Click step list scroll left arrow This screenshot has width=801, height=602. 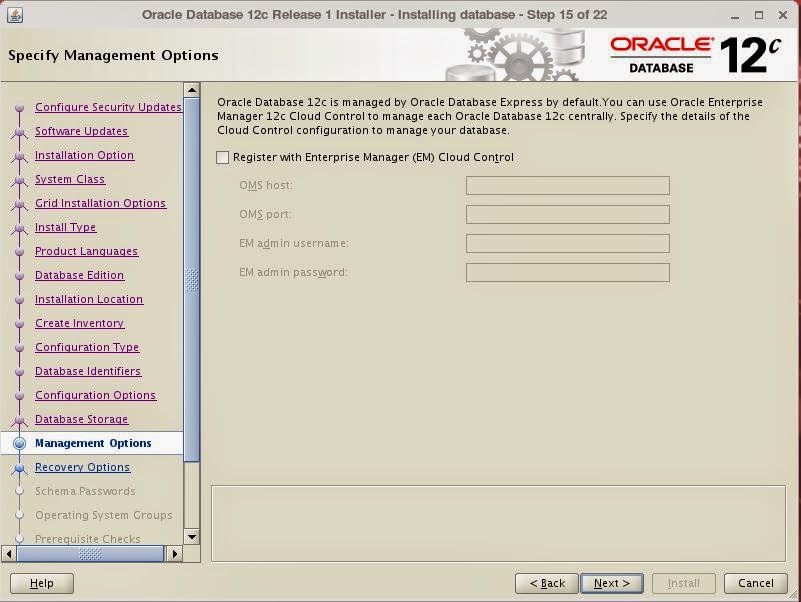[9, 553]
